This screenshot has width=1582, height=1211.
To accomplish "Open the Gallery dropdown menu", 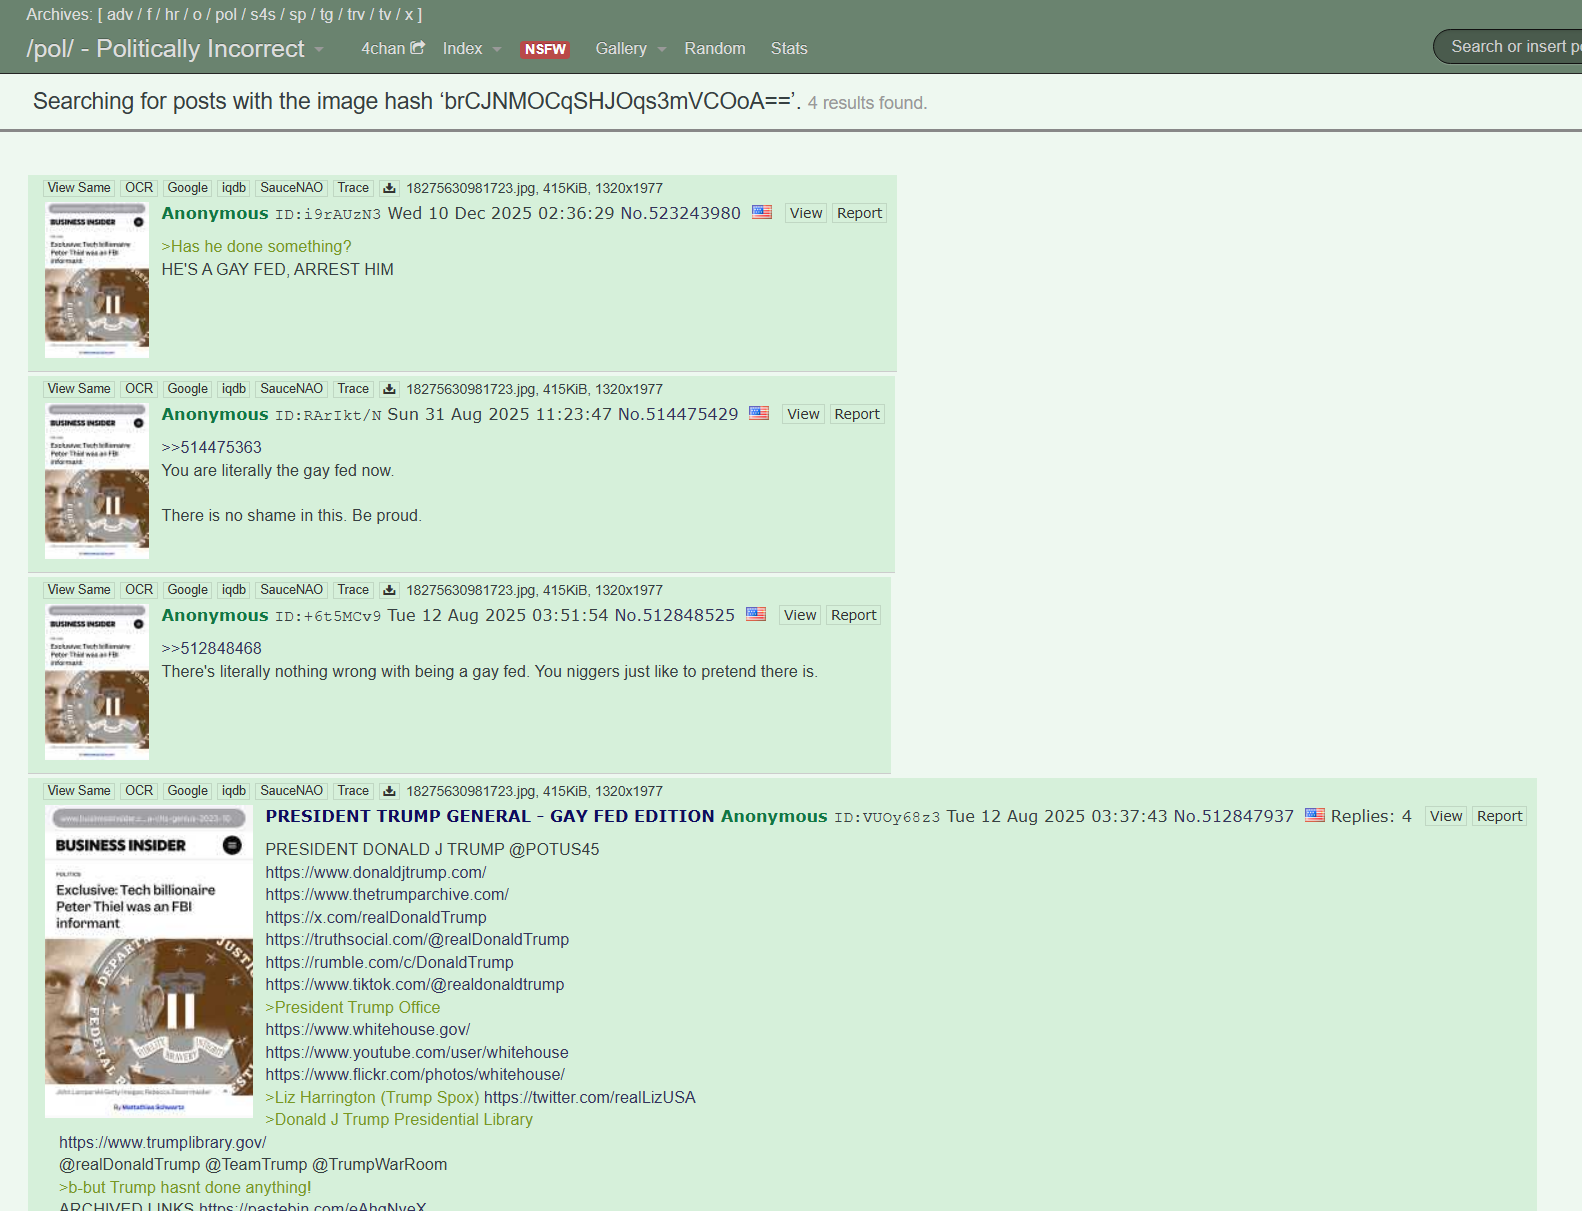I will 630,48.
